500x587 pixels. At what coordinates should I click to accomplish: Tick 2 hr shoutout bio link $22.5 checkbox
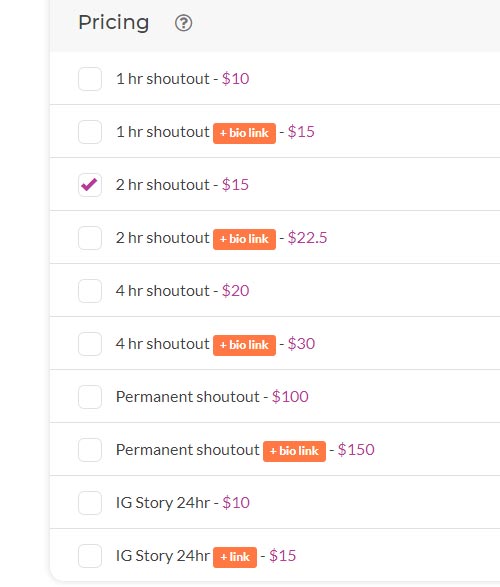(90, 238)
